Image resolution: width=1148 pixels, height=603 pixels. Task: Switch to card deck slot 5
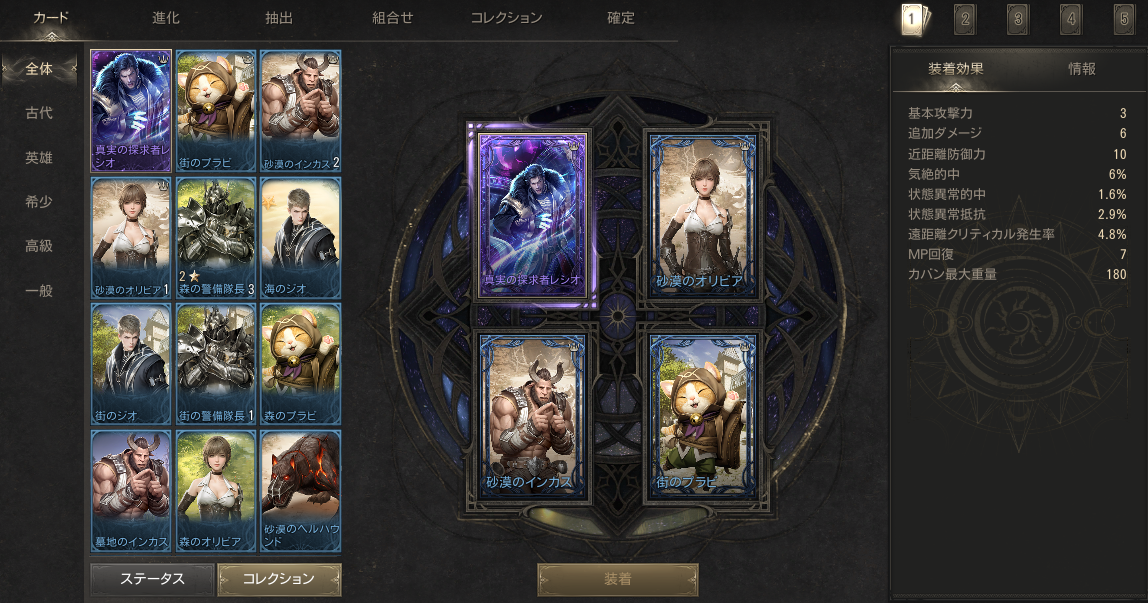point(1124,20)
